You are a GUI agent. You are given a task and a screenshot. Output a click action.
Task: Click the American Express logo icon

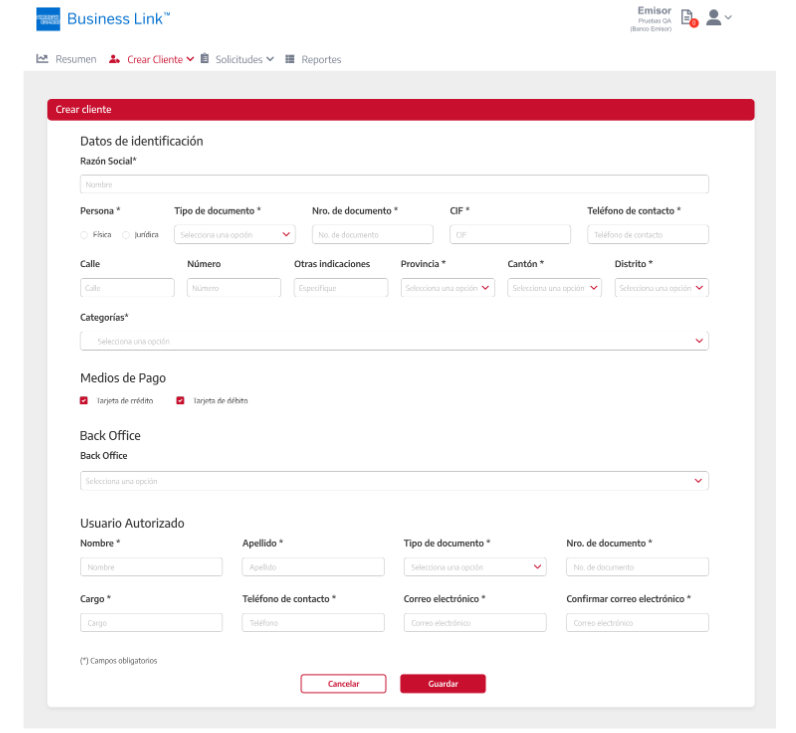coord(48,19)
